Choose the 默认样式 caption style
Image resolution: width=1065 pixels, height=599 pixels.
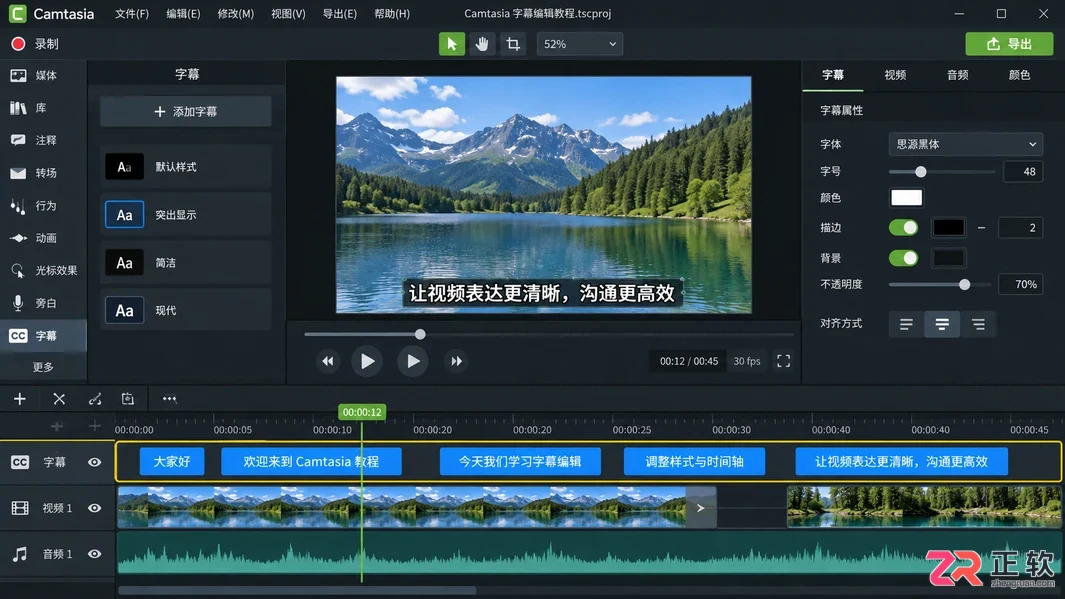pyautogui.click(x=185, y=166)
